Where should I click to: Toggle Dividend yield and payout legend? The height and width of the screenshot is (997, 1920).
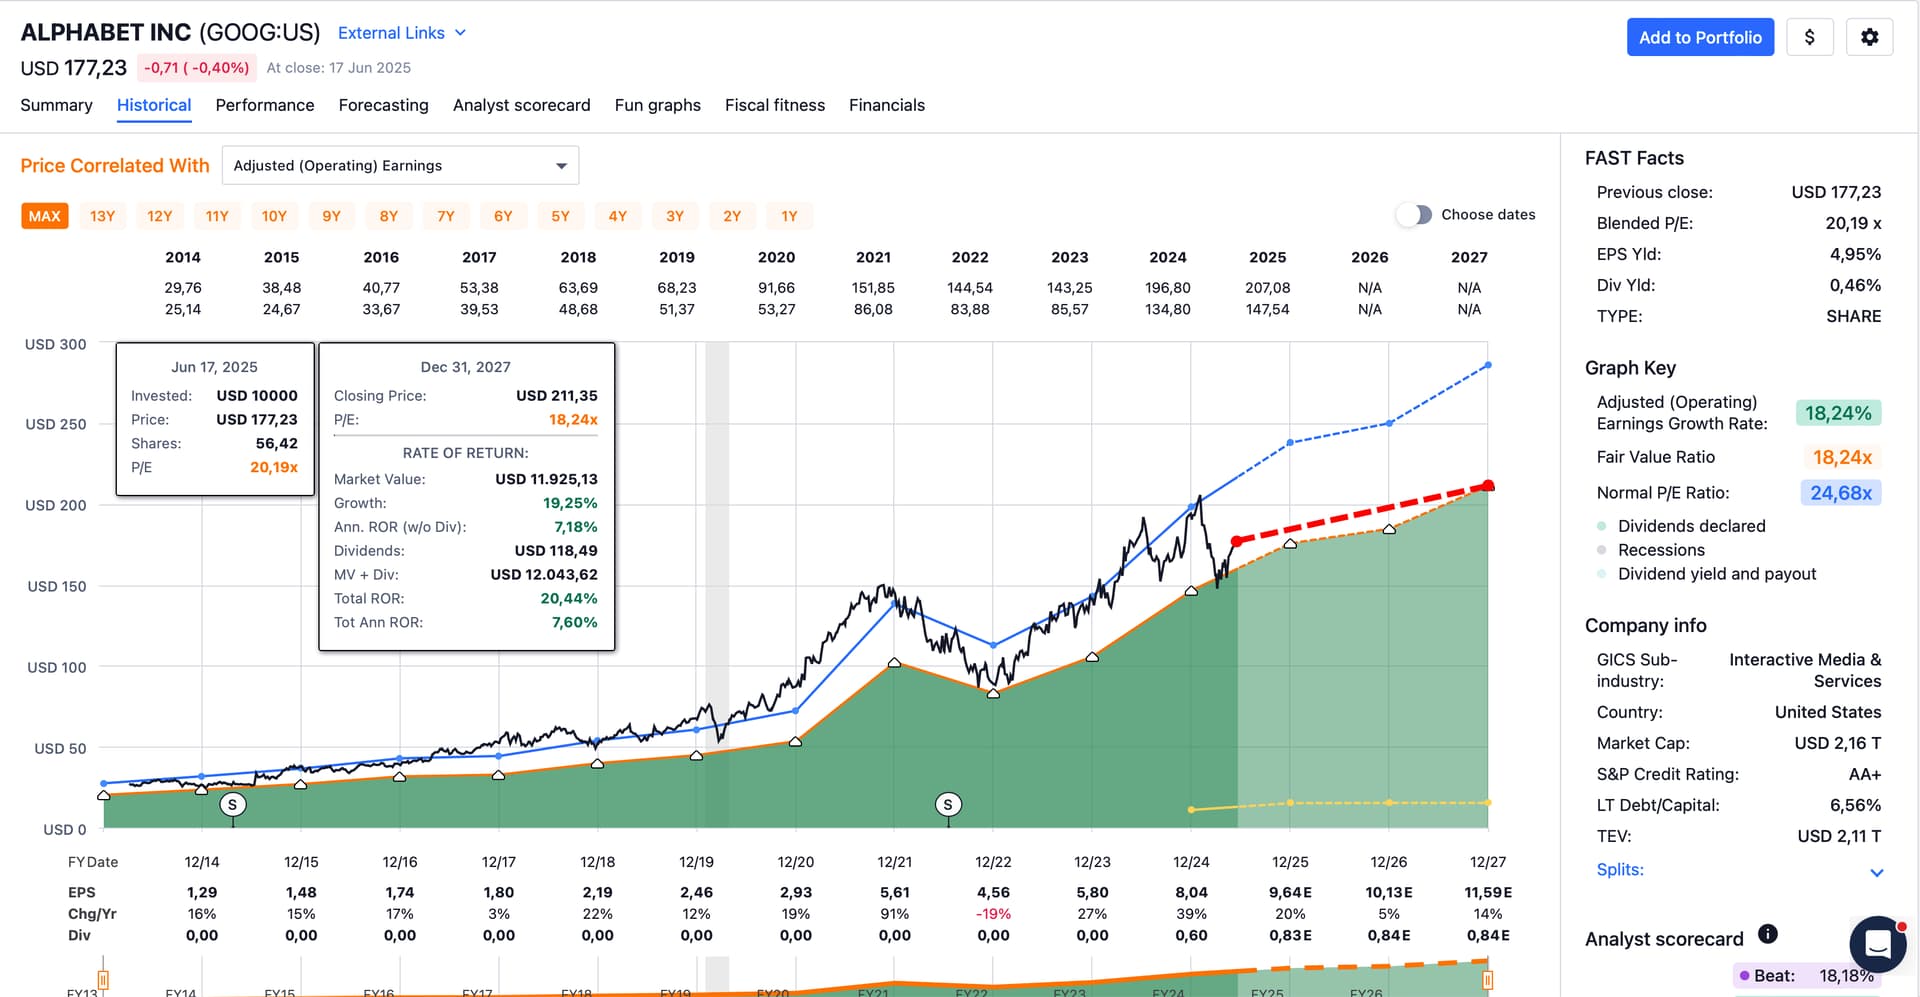(1707, 574)
